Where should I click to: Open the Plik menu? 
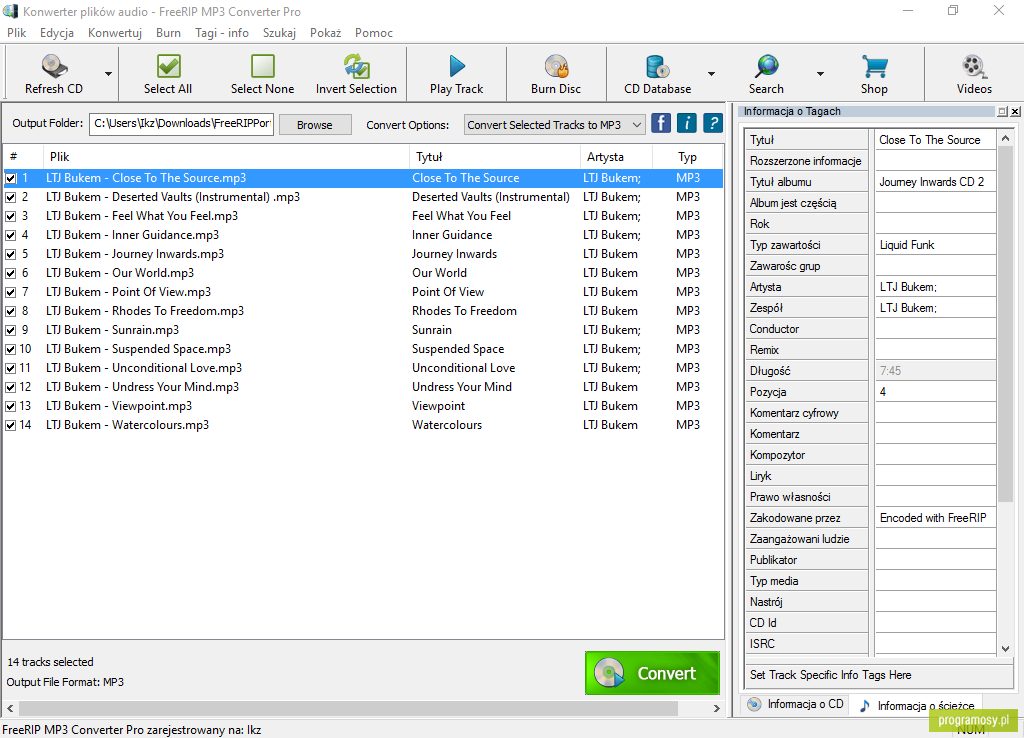point(16,33)
